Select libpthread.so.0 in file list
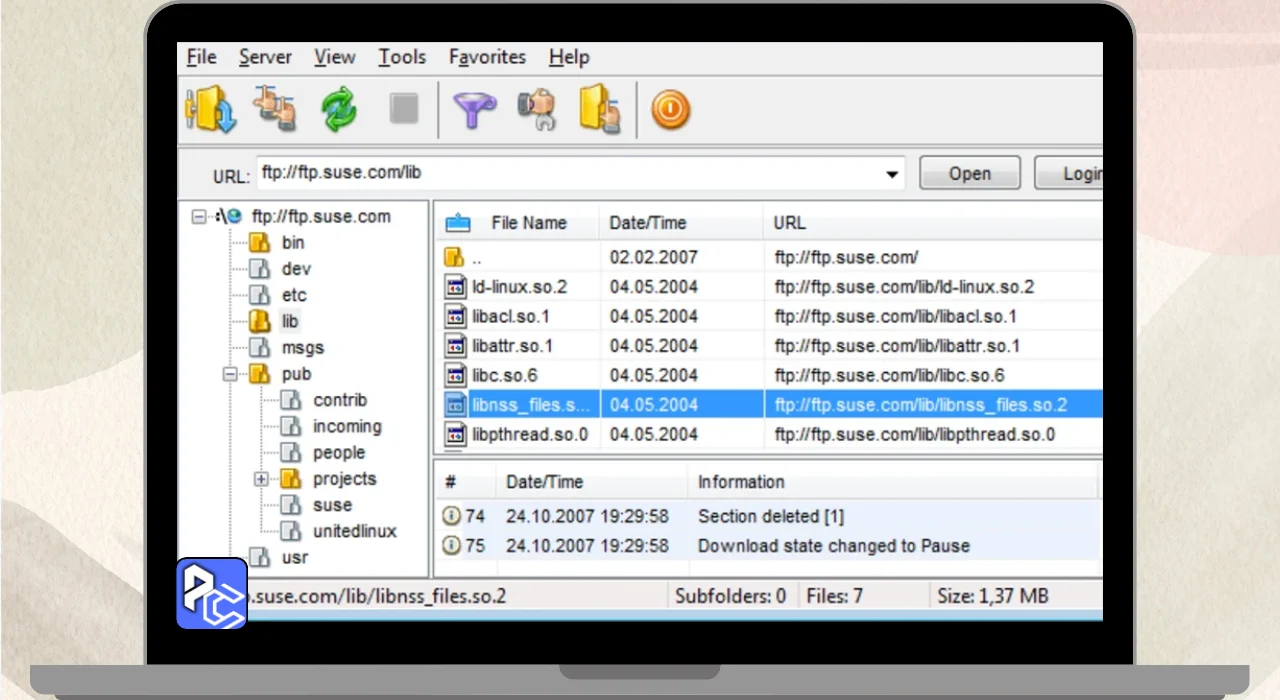The width and height of the screenshot is (1280, 700). click(530, 435)
